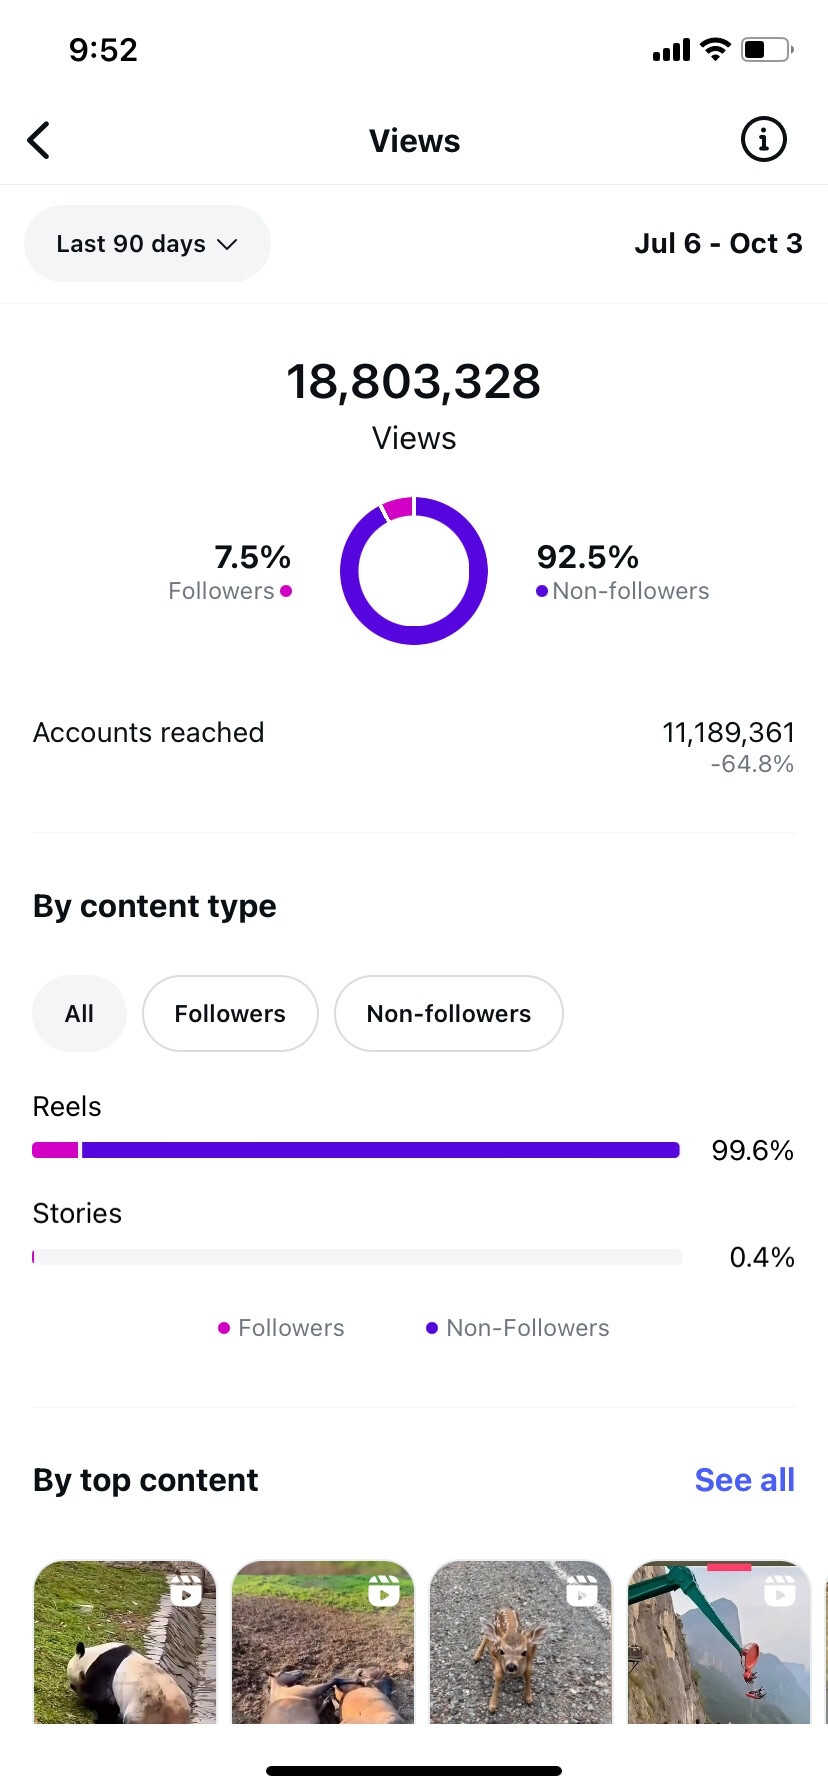Select the All filter pill
The width and height of the screenshot is (828, 1792).
(79, 1014)
